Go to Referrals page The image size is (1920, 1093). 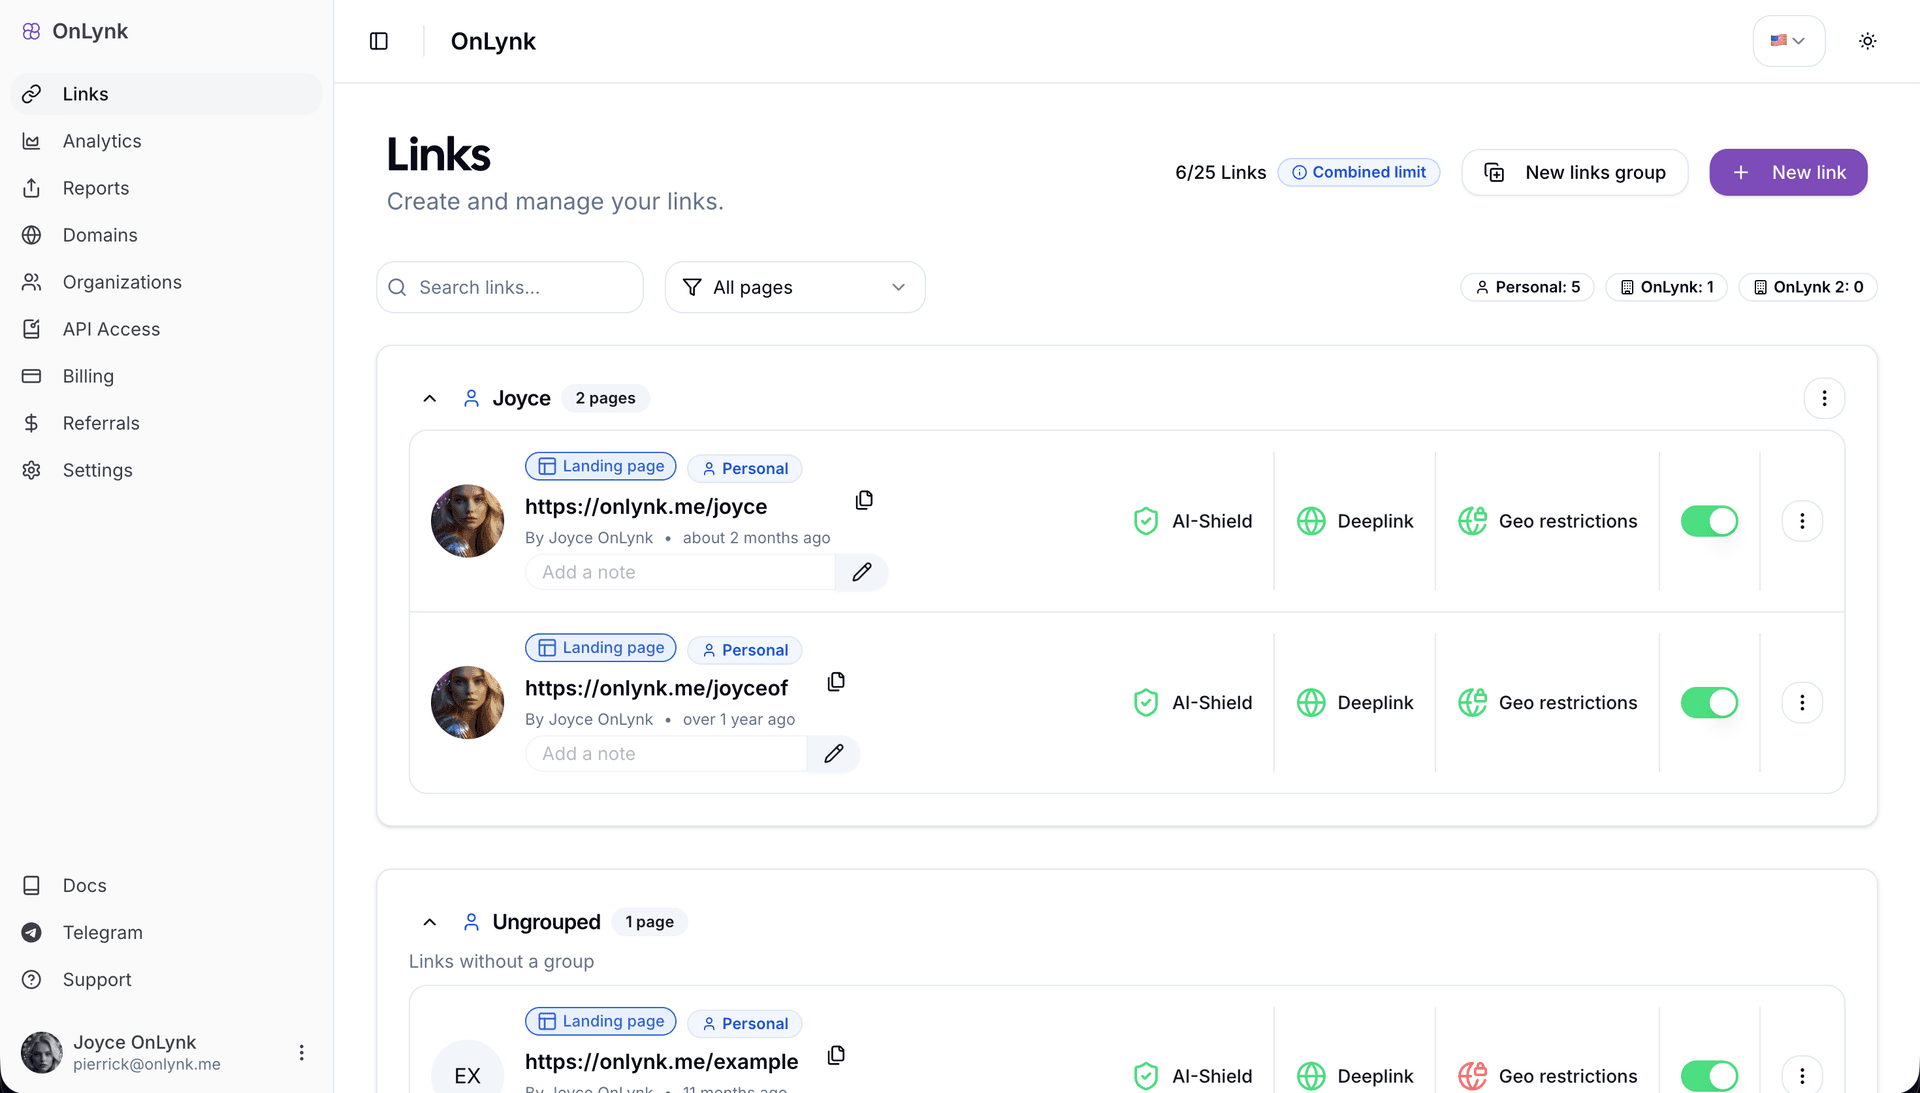(166, 423)
